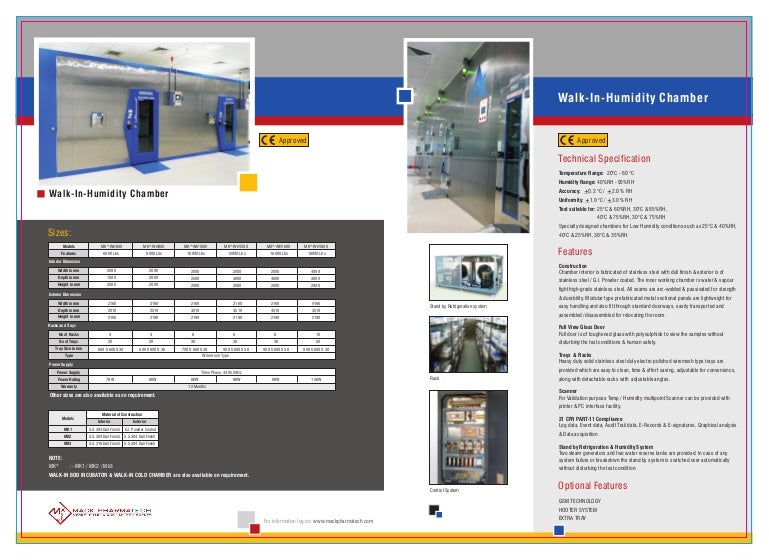The image size is (769, 560).
Task: Click the 'Uniformity' specification line
Action: tap(595, 200)
